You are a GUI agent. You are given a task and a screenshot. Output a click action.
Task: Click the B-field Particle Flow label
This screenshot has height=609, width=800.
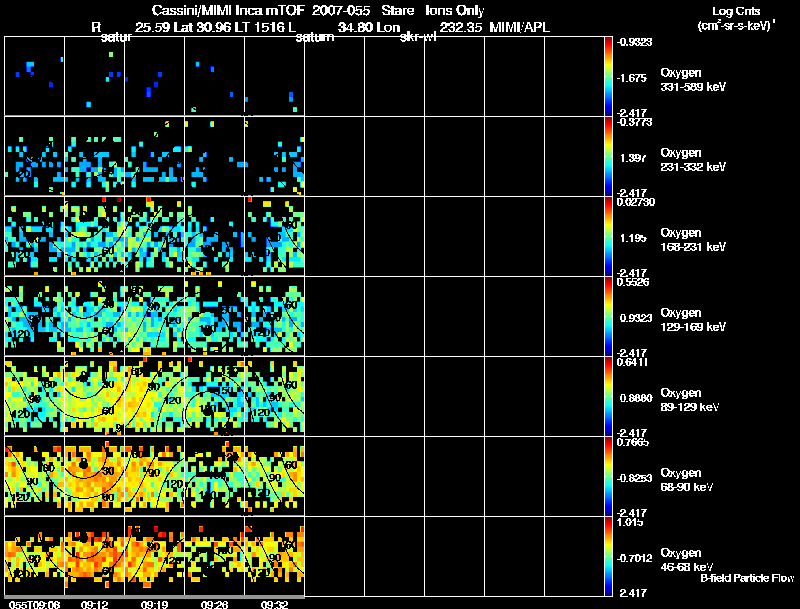point(746,578)
